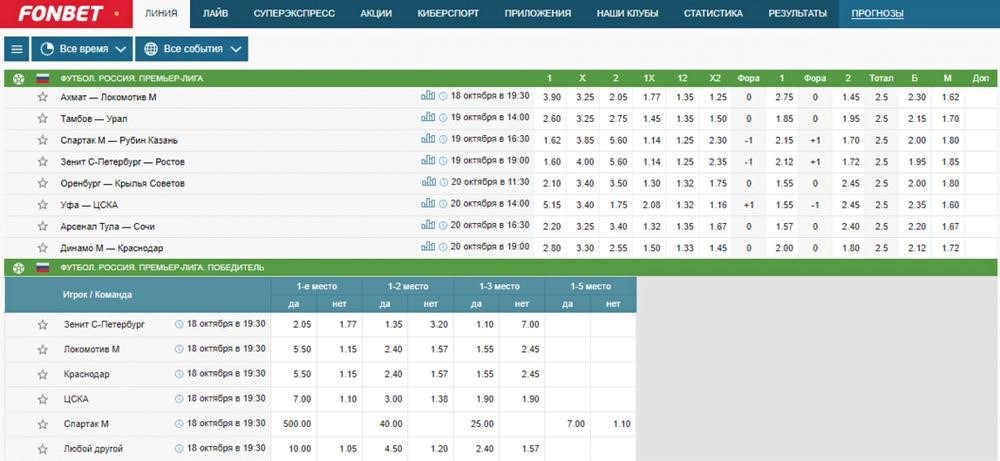Click the pie-chart time icon in Все время filter

coord(47,49)
